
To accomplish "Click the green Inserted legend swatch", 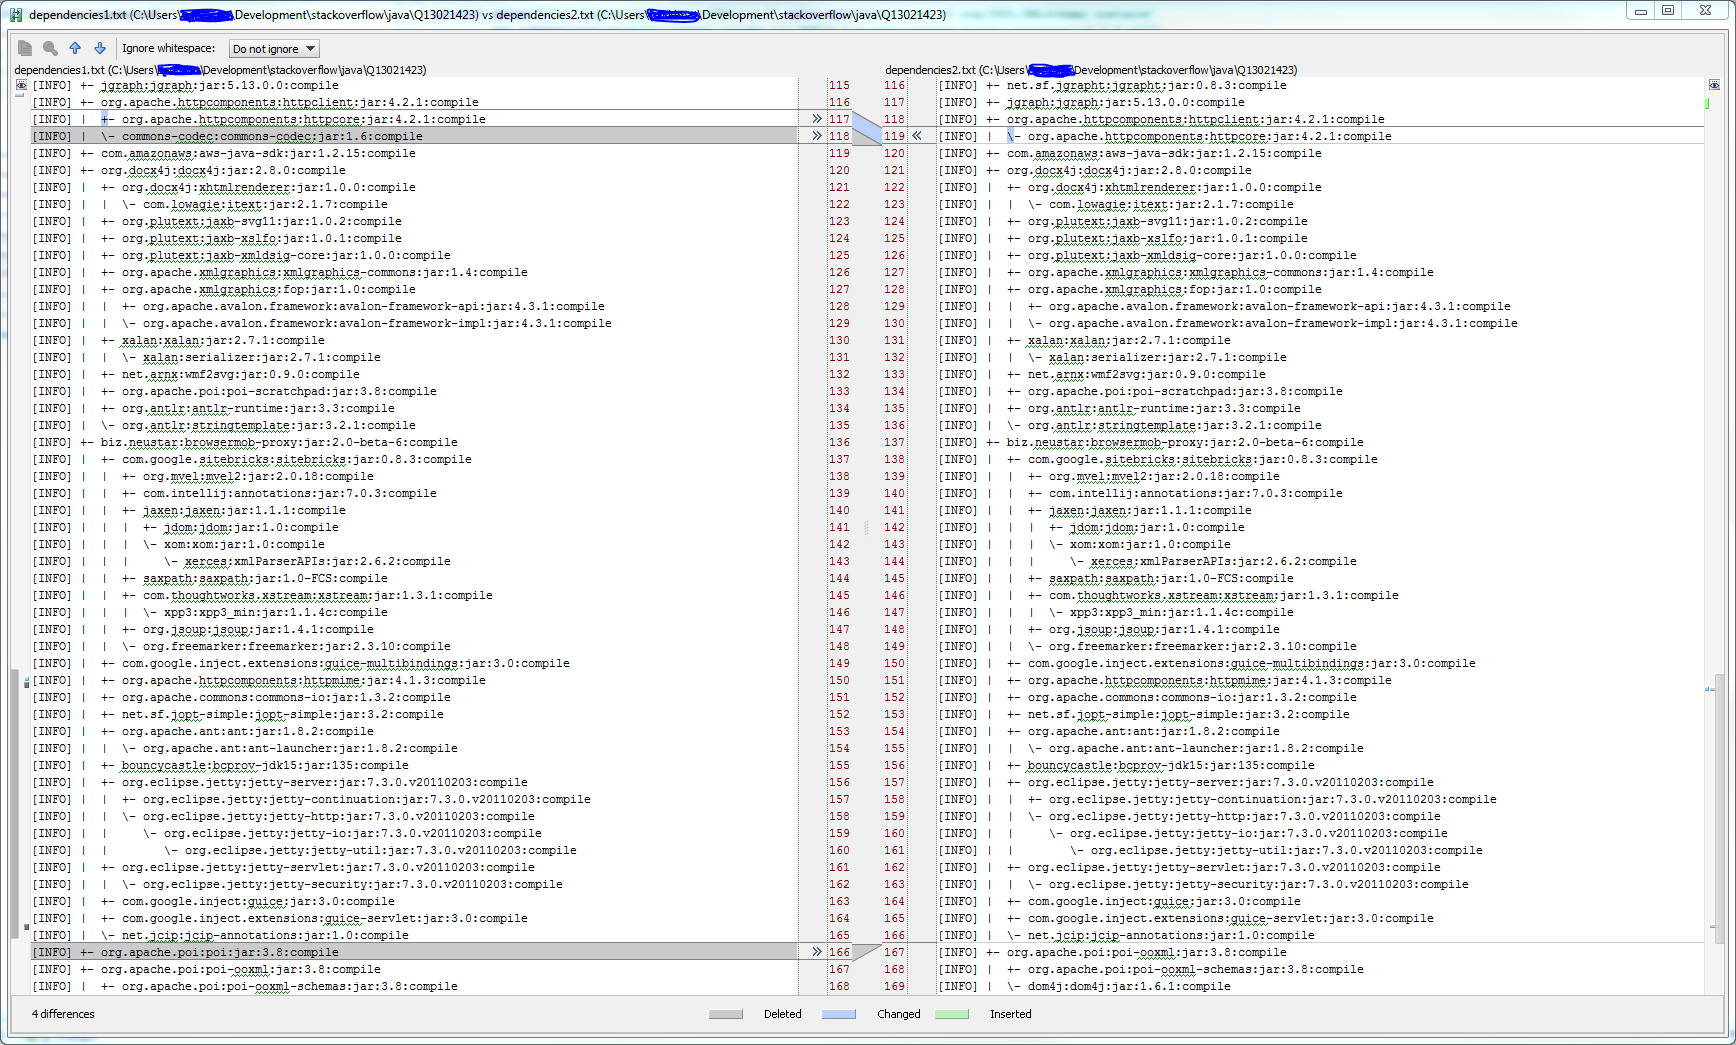I will click(952, 1014).
